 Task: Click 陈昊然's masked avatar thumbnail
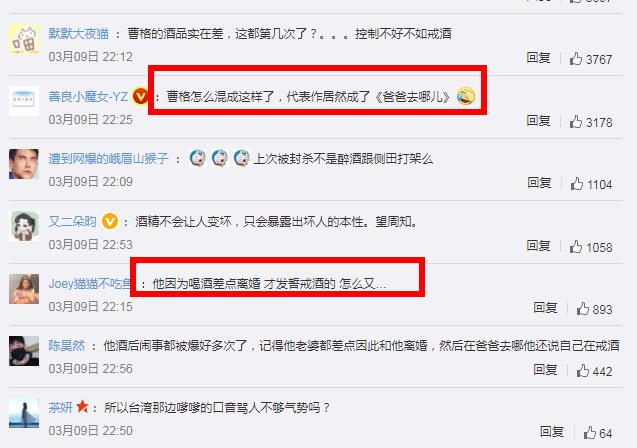[x=24, y=351]
